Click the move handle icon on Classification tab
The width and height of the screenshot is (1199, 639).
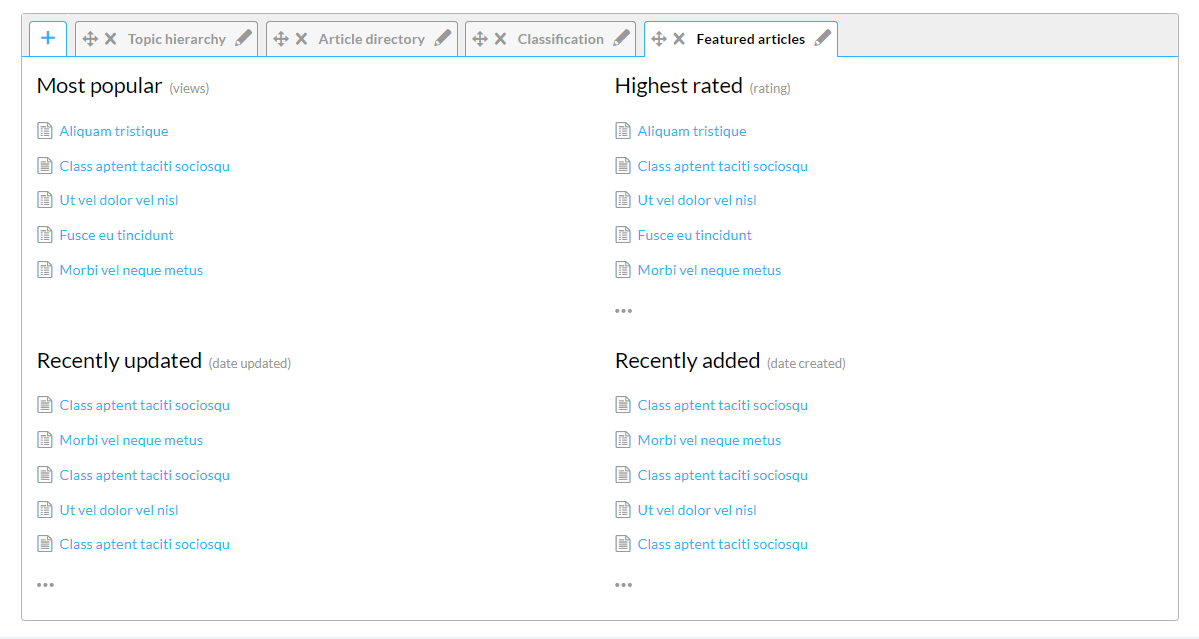click(480, 39)
